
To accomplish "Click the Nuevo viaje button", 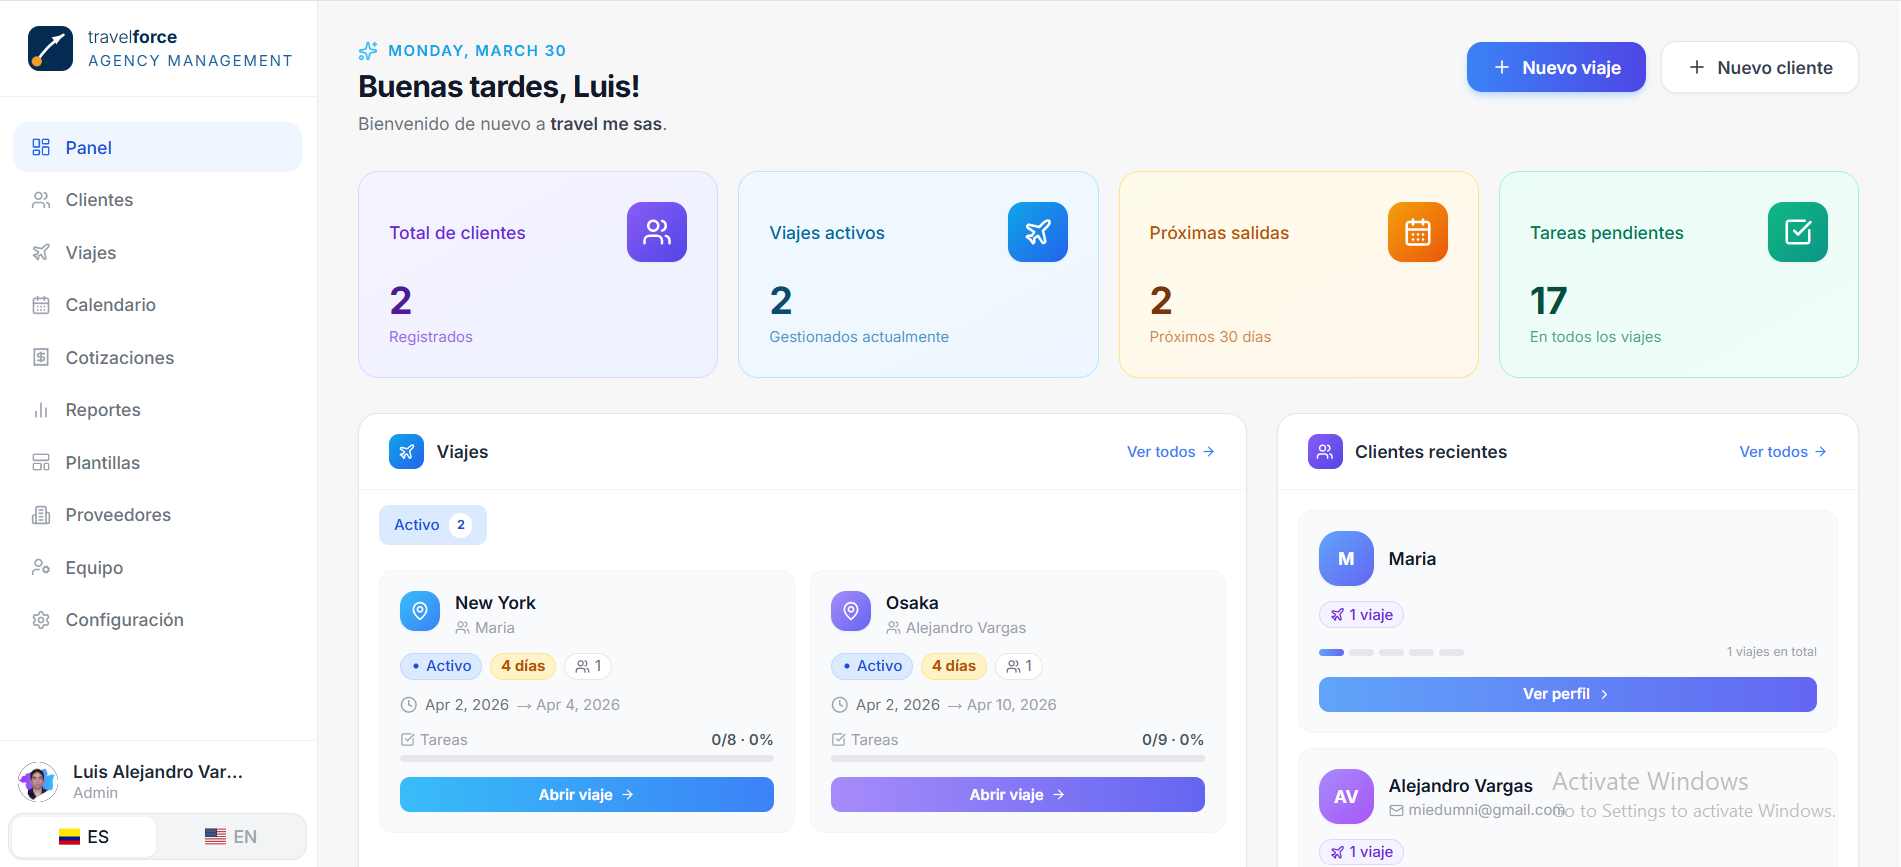I will pyautogui.click(x=1555, y=68).
